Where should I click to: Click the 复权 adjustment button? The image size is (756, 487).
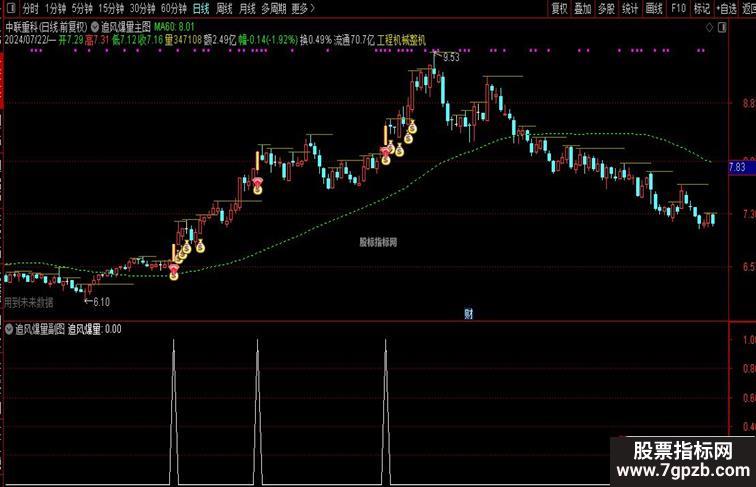pyautogui.click(x=559, y=8)
